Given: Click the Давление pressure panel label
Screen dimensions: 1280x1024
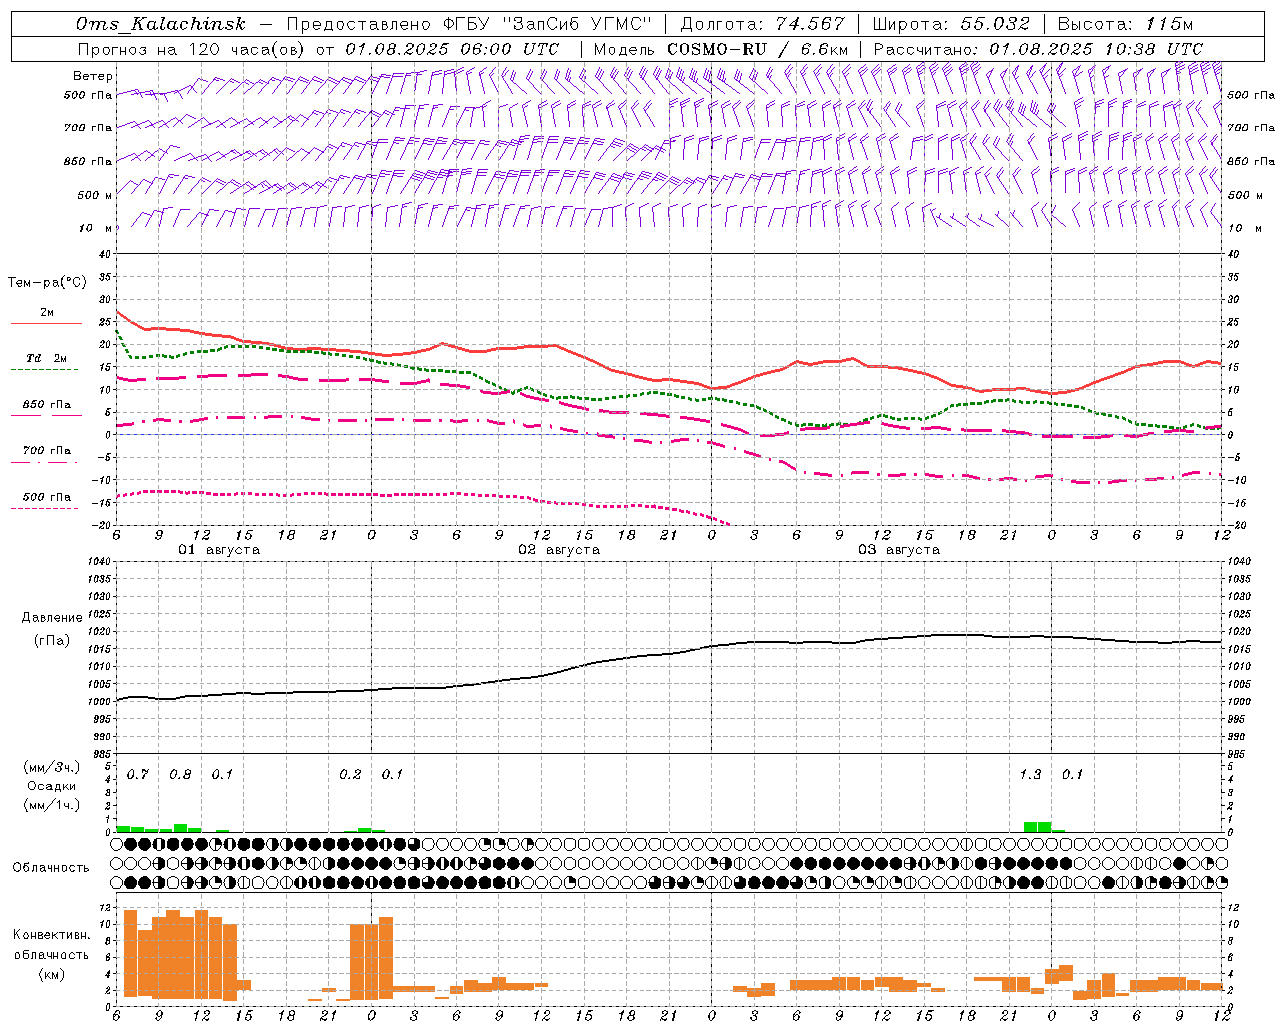Looking at the screenshot, I should 52,618.
